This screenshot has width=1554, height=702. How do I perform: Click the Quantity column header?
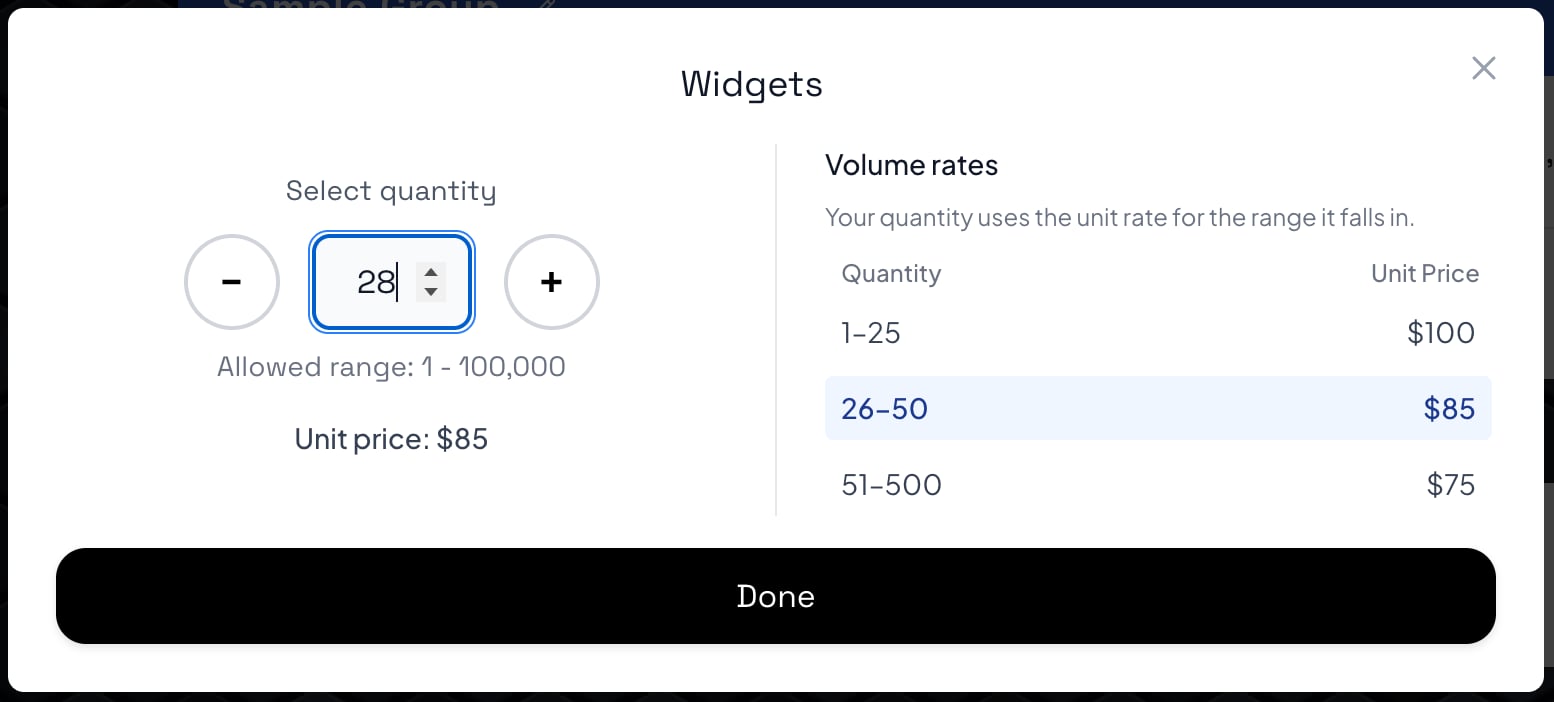891,273
